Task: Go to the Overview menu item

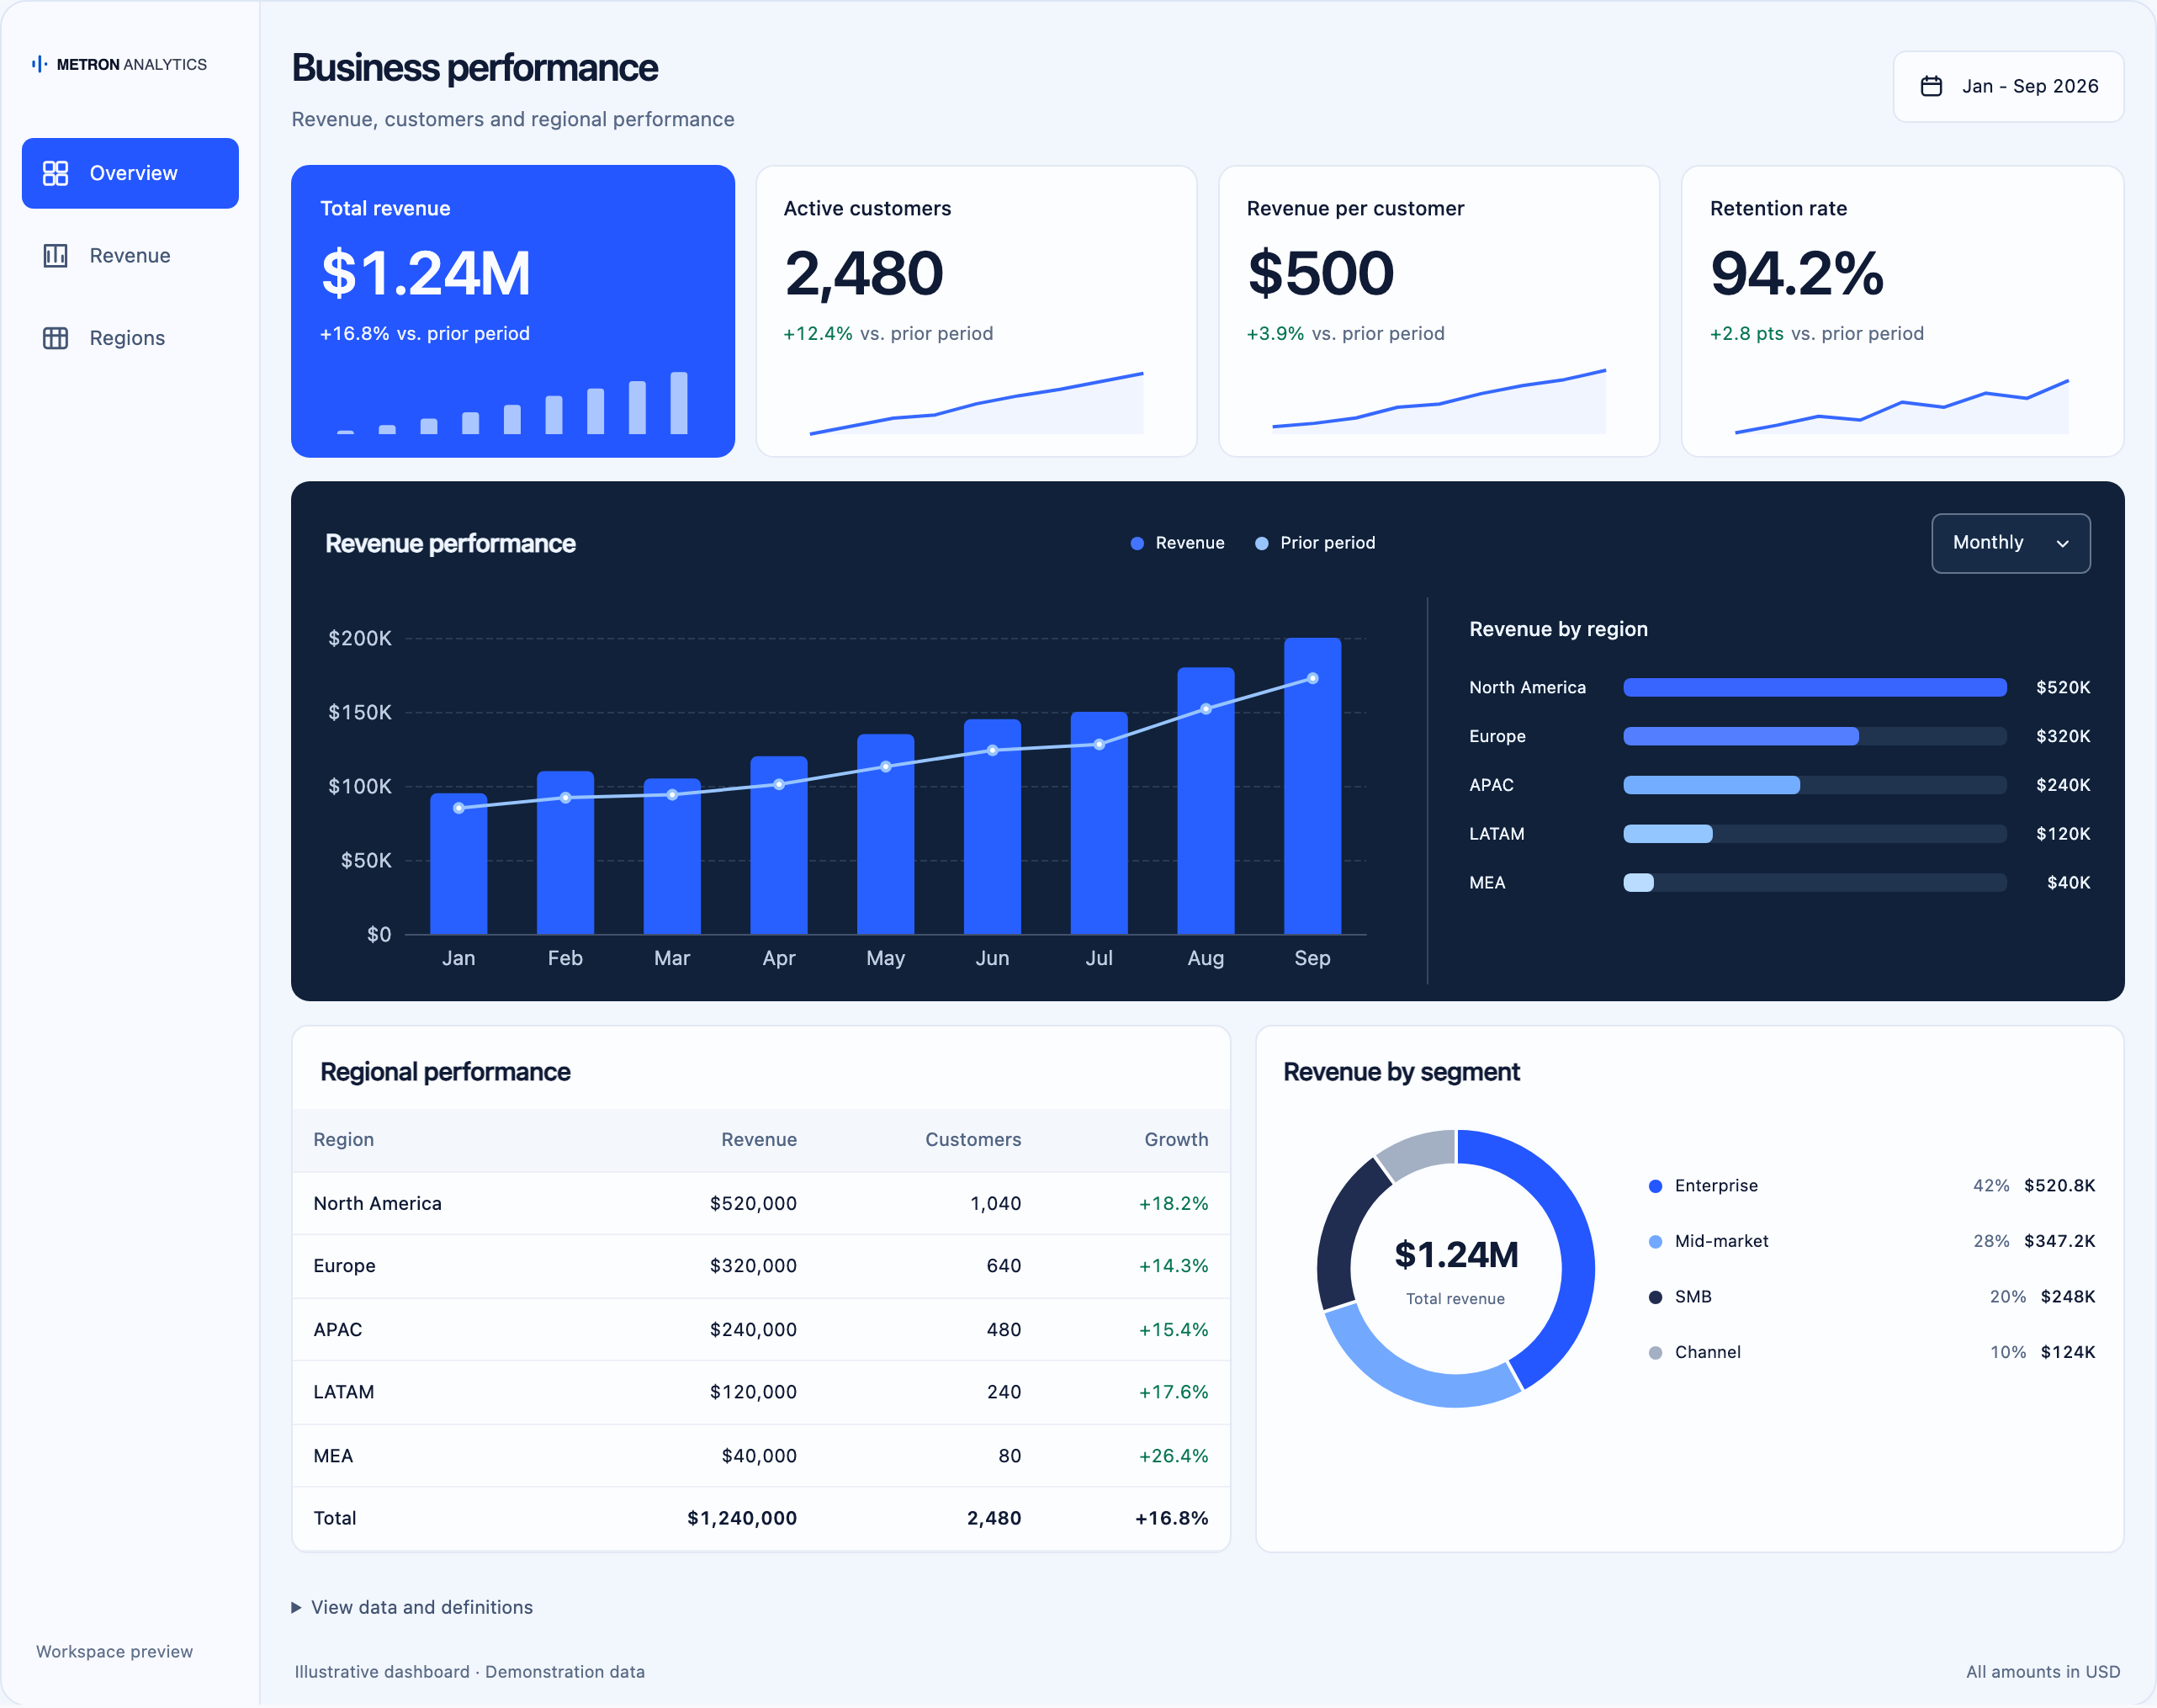Action: [x=130, y=173]
